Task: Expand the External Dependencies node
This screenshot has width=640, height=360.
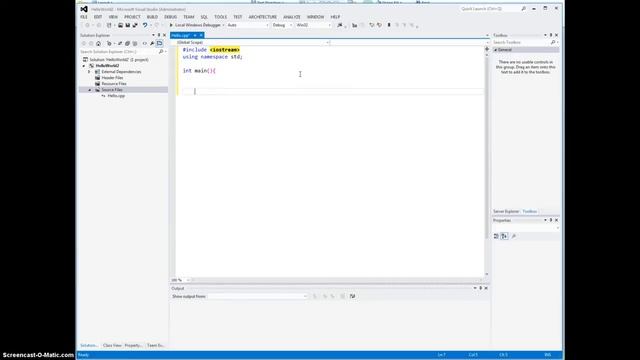Action: coord(89,72)
